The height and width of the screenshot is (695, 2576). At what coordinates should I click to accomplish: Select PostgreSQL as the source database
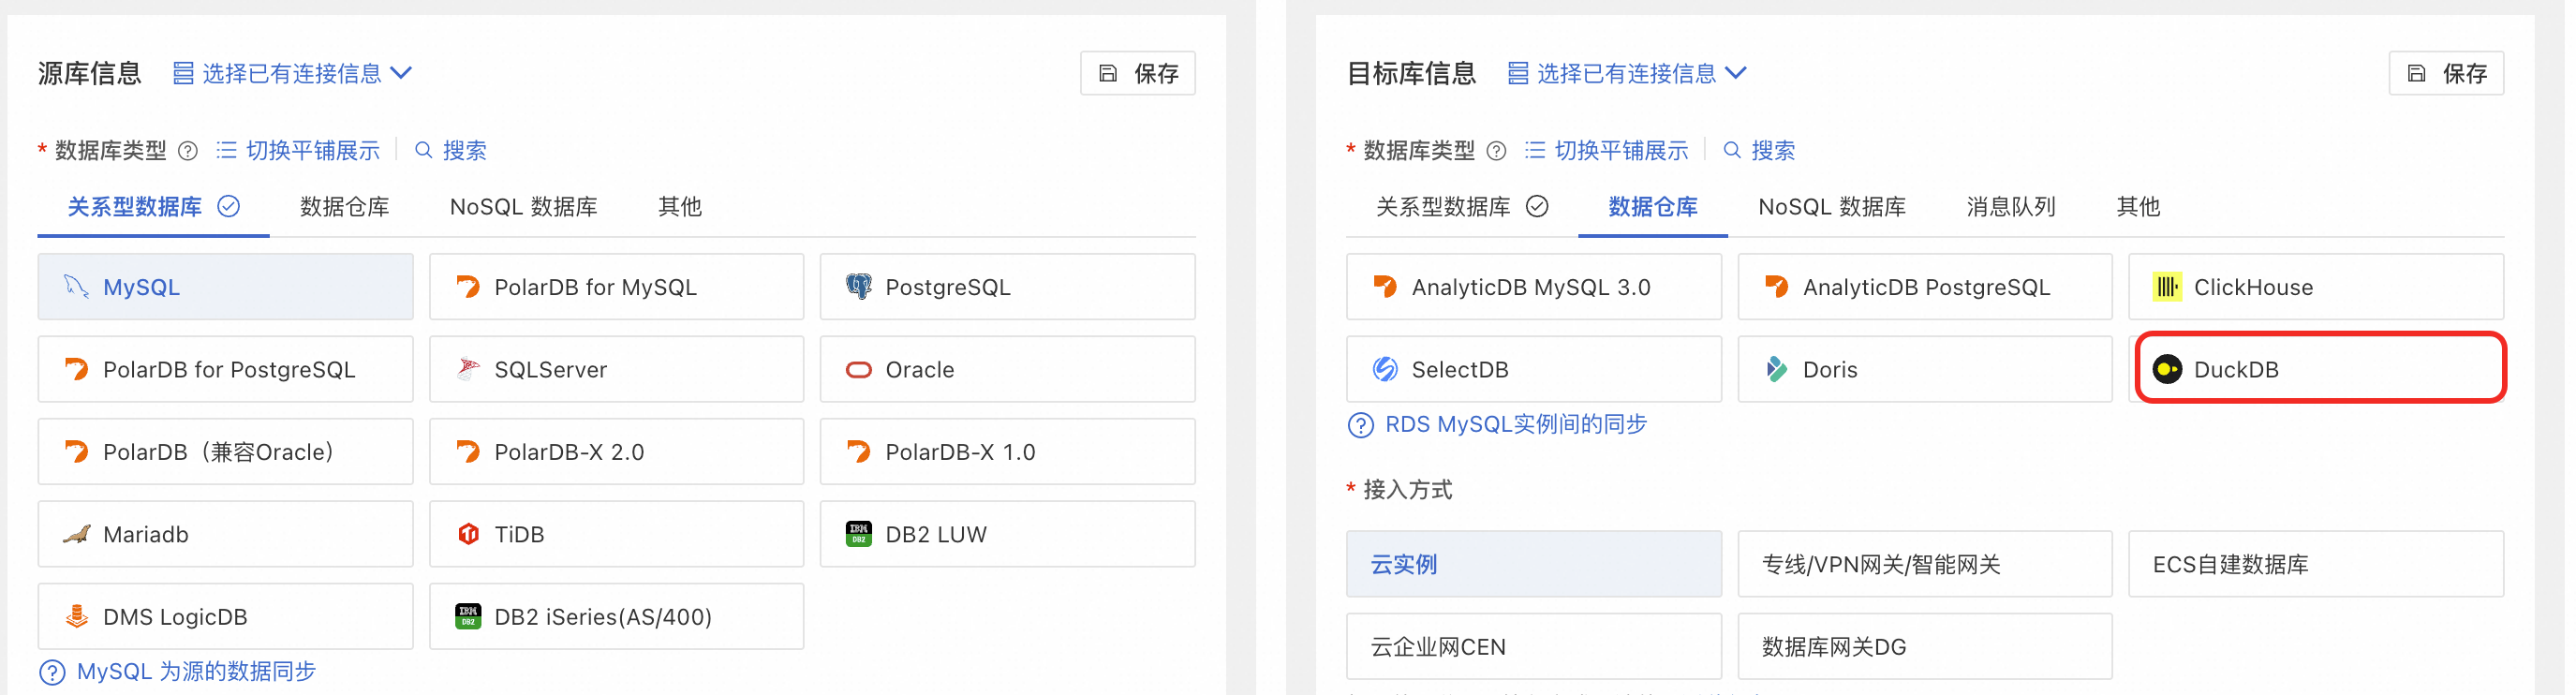1007,287
